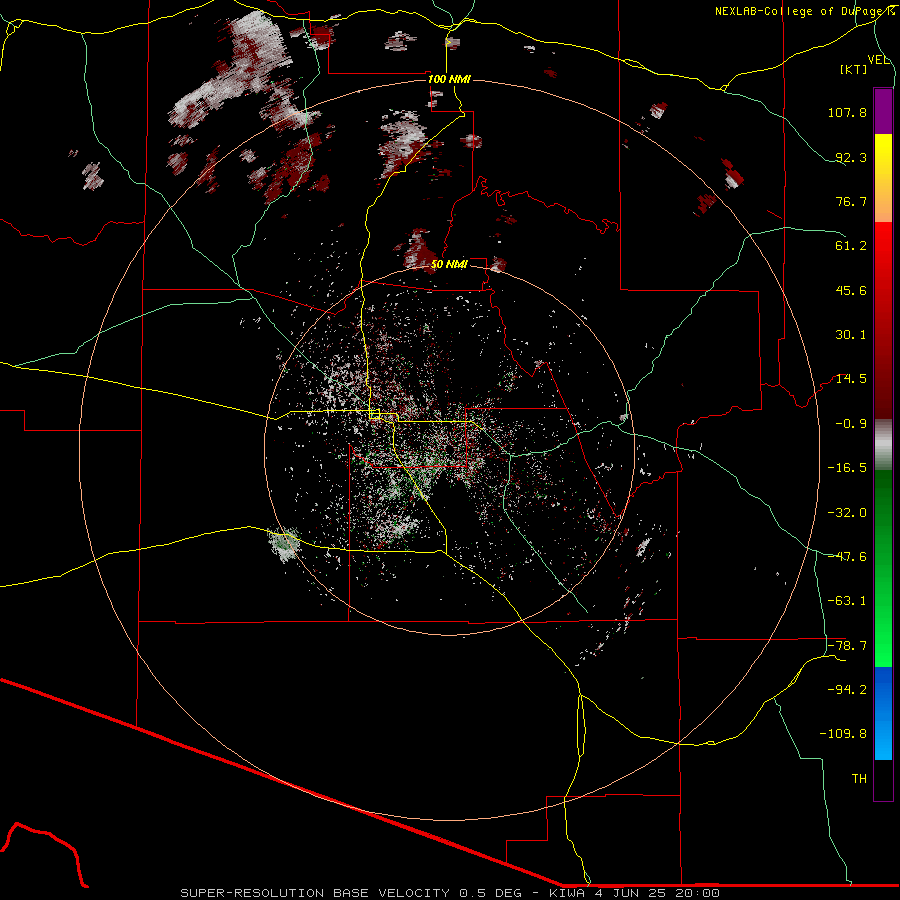
Task: Click the TH threshold label
Action: pyautogui.click(x=859, y=779)
